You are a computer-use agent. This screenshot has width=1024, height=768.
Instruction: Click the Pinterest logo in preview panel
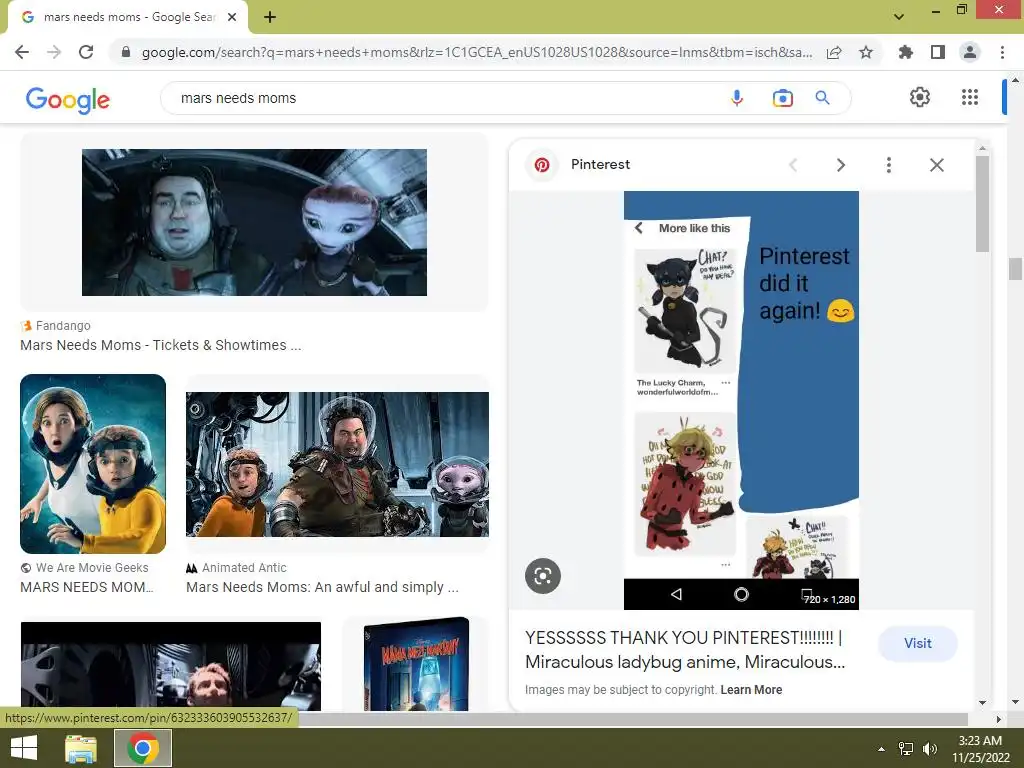pos(541,165)
